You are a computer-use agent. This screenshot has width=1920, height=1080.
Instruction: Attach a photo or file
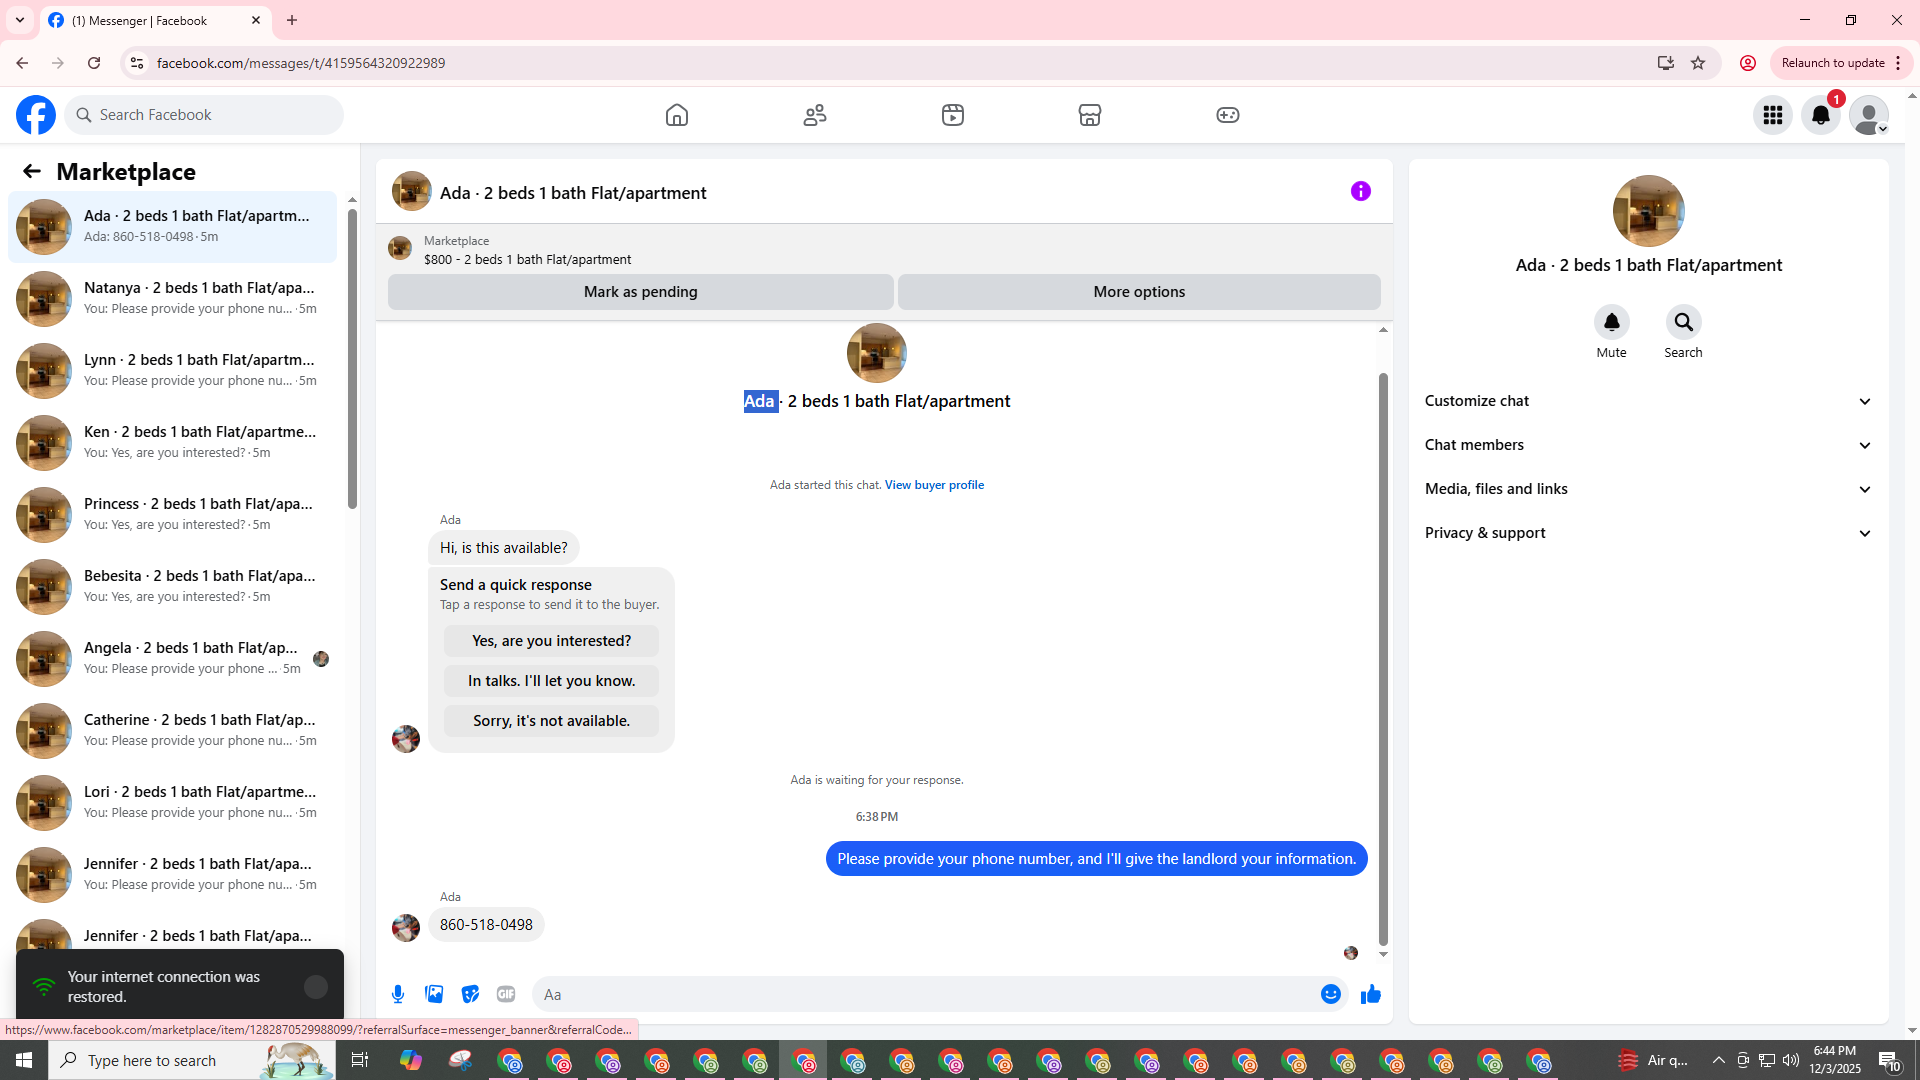point(434,994)
